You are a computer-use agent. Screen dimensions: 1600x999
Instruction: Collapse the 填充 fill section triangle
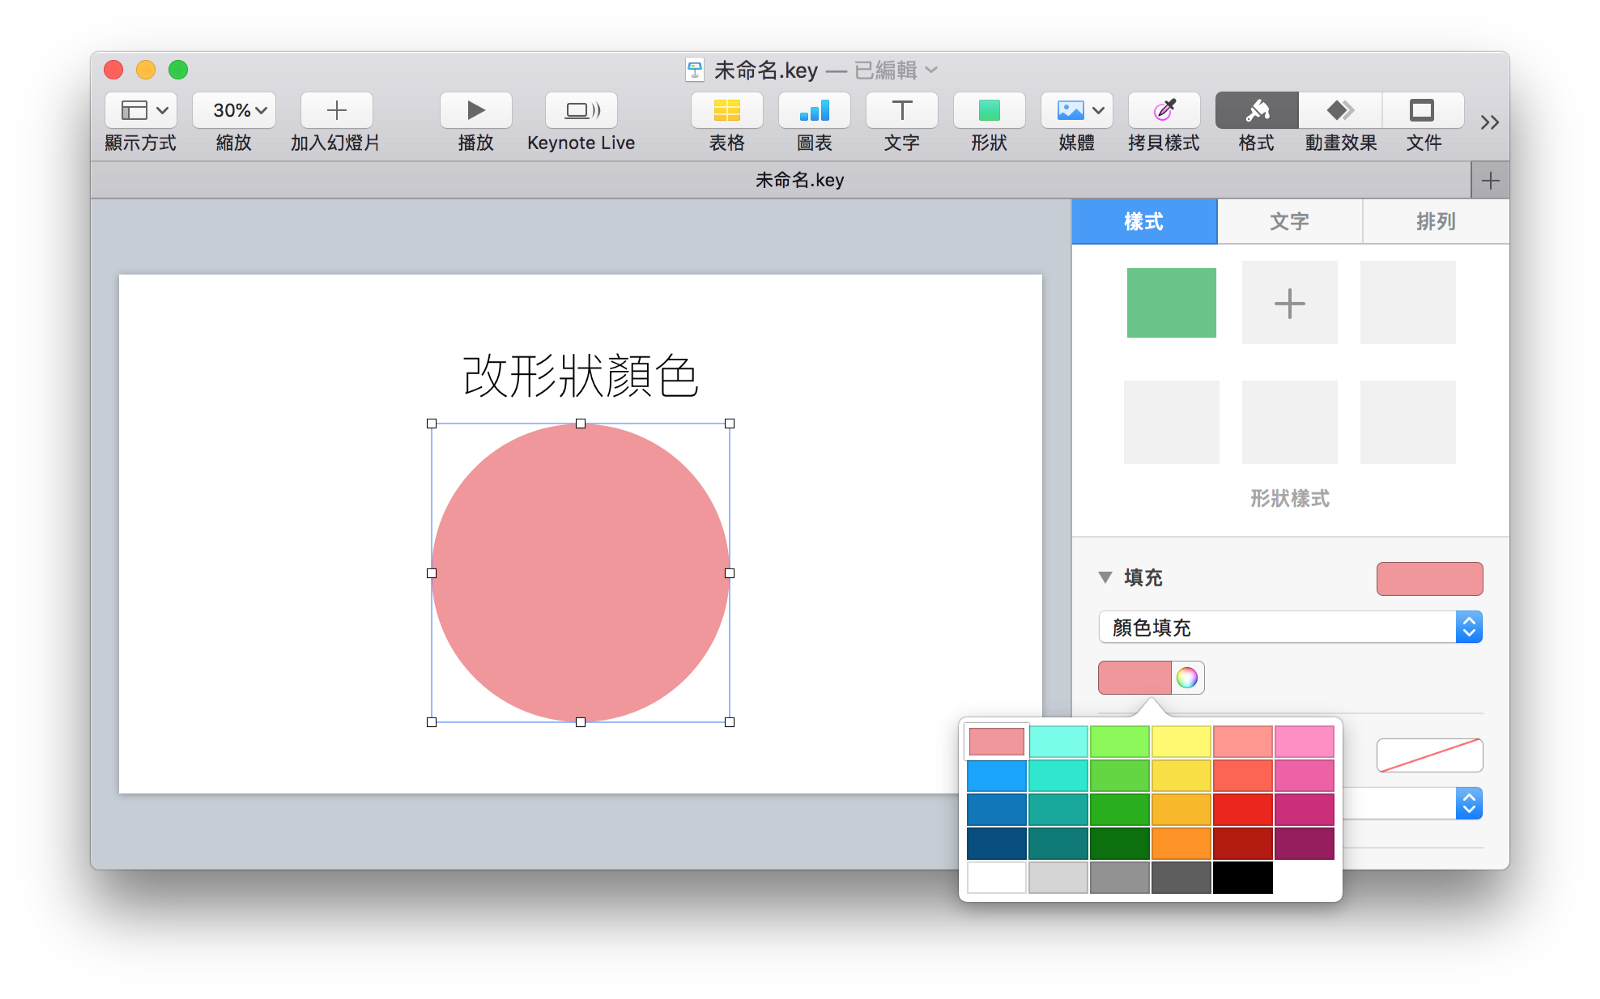(1105, 577)
